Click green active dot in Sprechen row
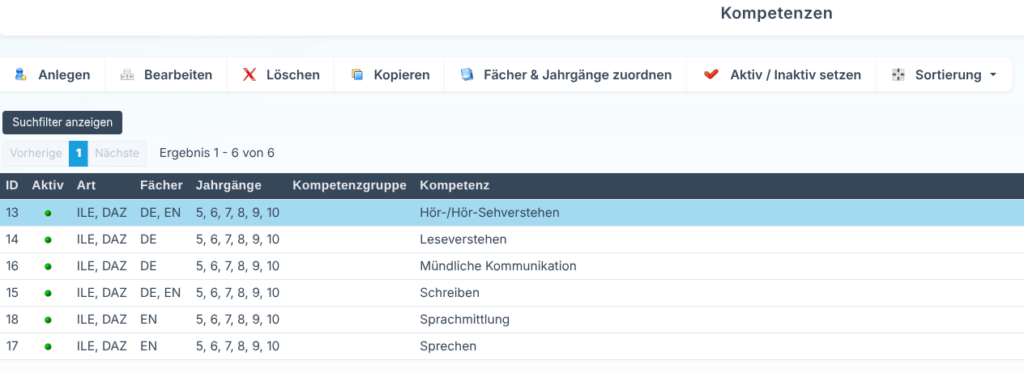This screenshot has width=1024, height=373. (48, 347)
